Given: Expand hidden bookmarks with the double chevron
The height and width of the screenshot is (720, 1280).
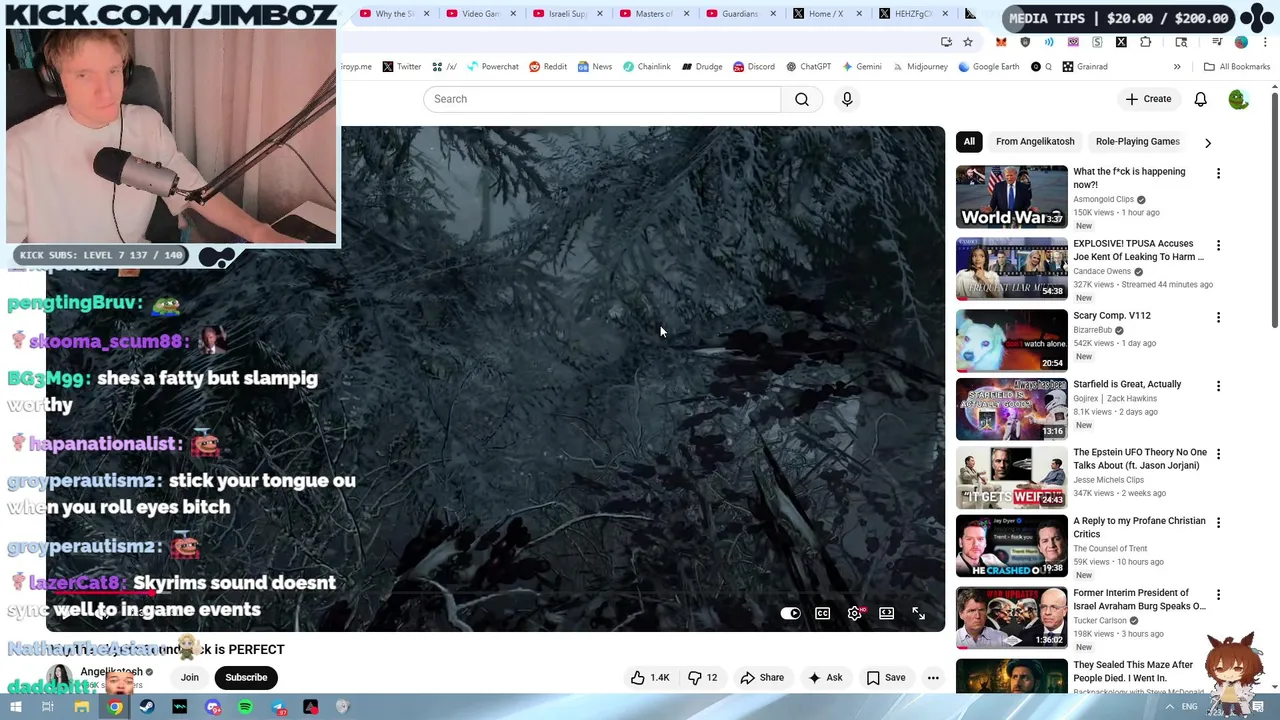Looking at the screenshot, I should coord(1177,67).
